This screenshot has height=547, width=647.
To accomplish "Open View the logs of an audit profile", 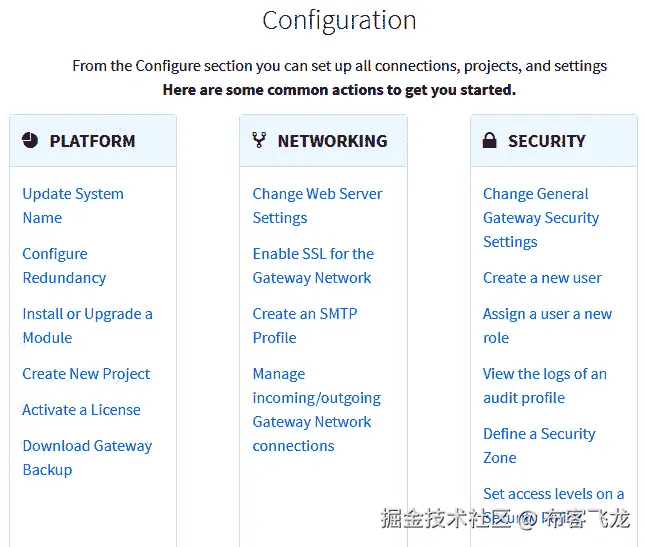I will (545, 386).
